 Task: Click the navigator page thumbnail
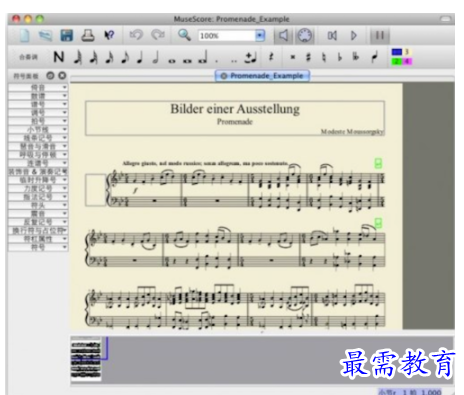(86, 359)
